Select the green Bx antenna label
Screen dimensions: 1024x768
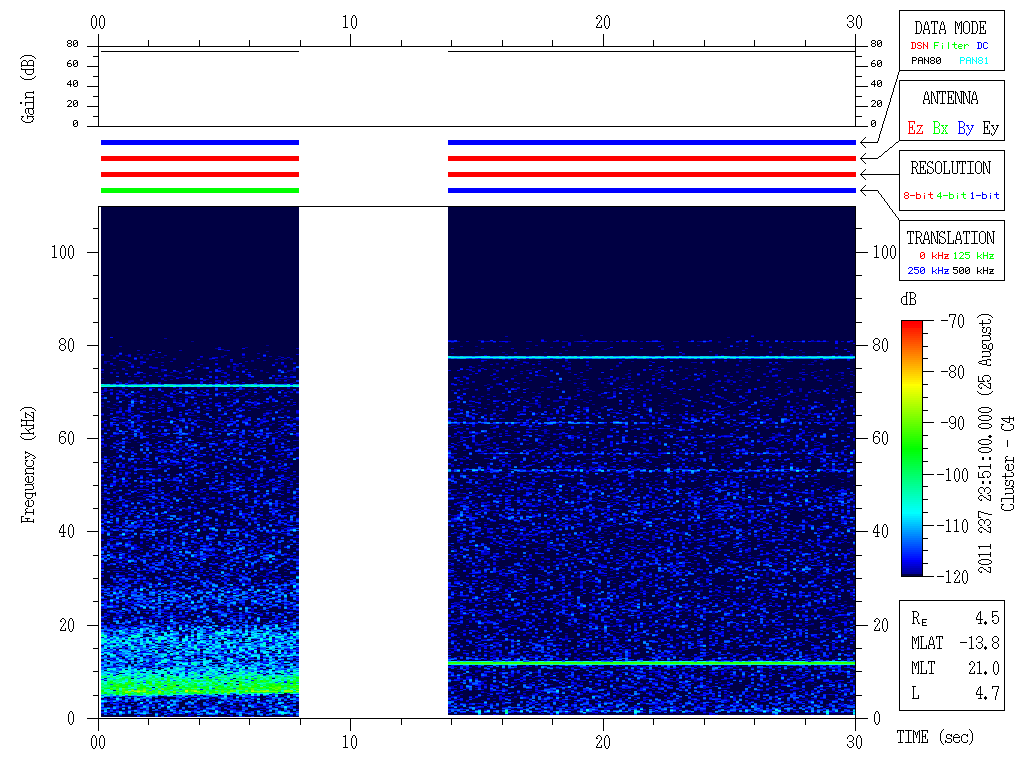tap(940, 128)
